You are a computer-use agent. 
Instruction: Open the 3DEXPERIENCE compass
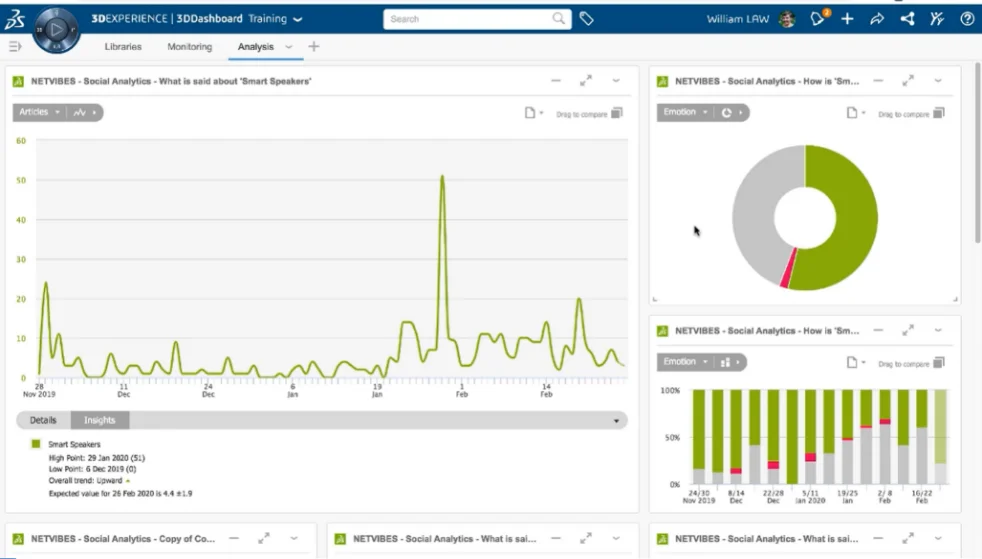click(x=56, y=28)
